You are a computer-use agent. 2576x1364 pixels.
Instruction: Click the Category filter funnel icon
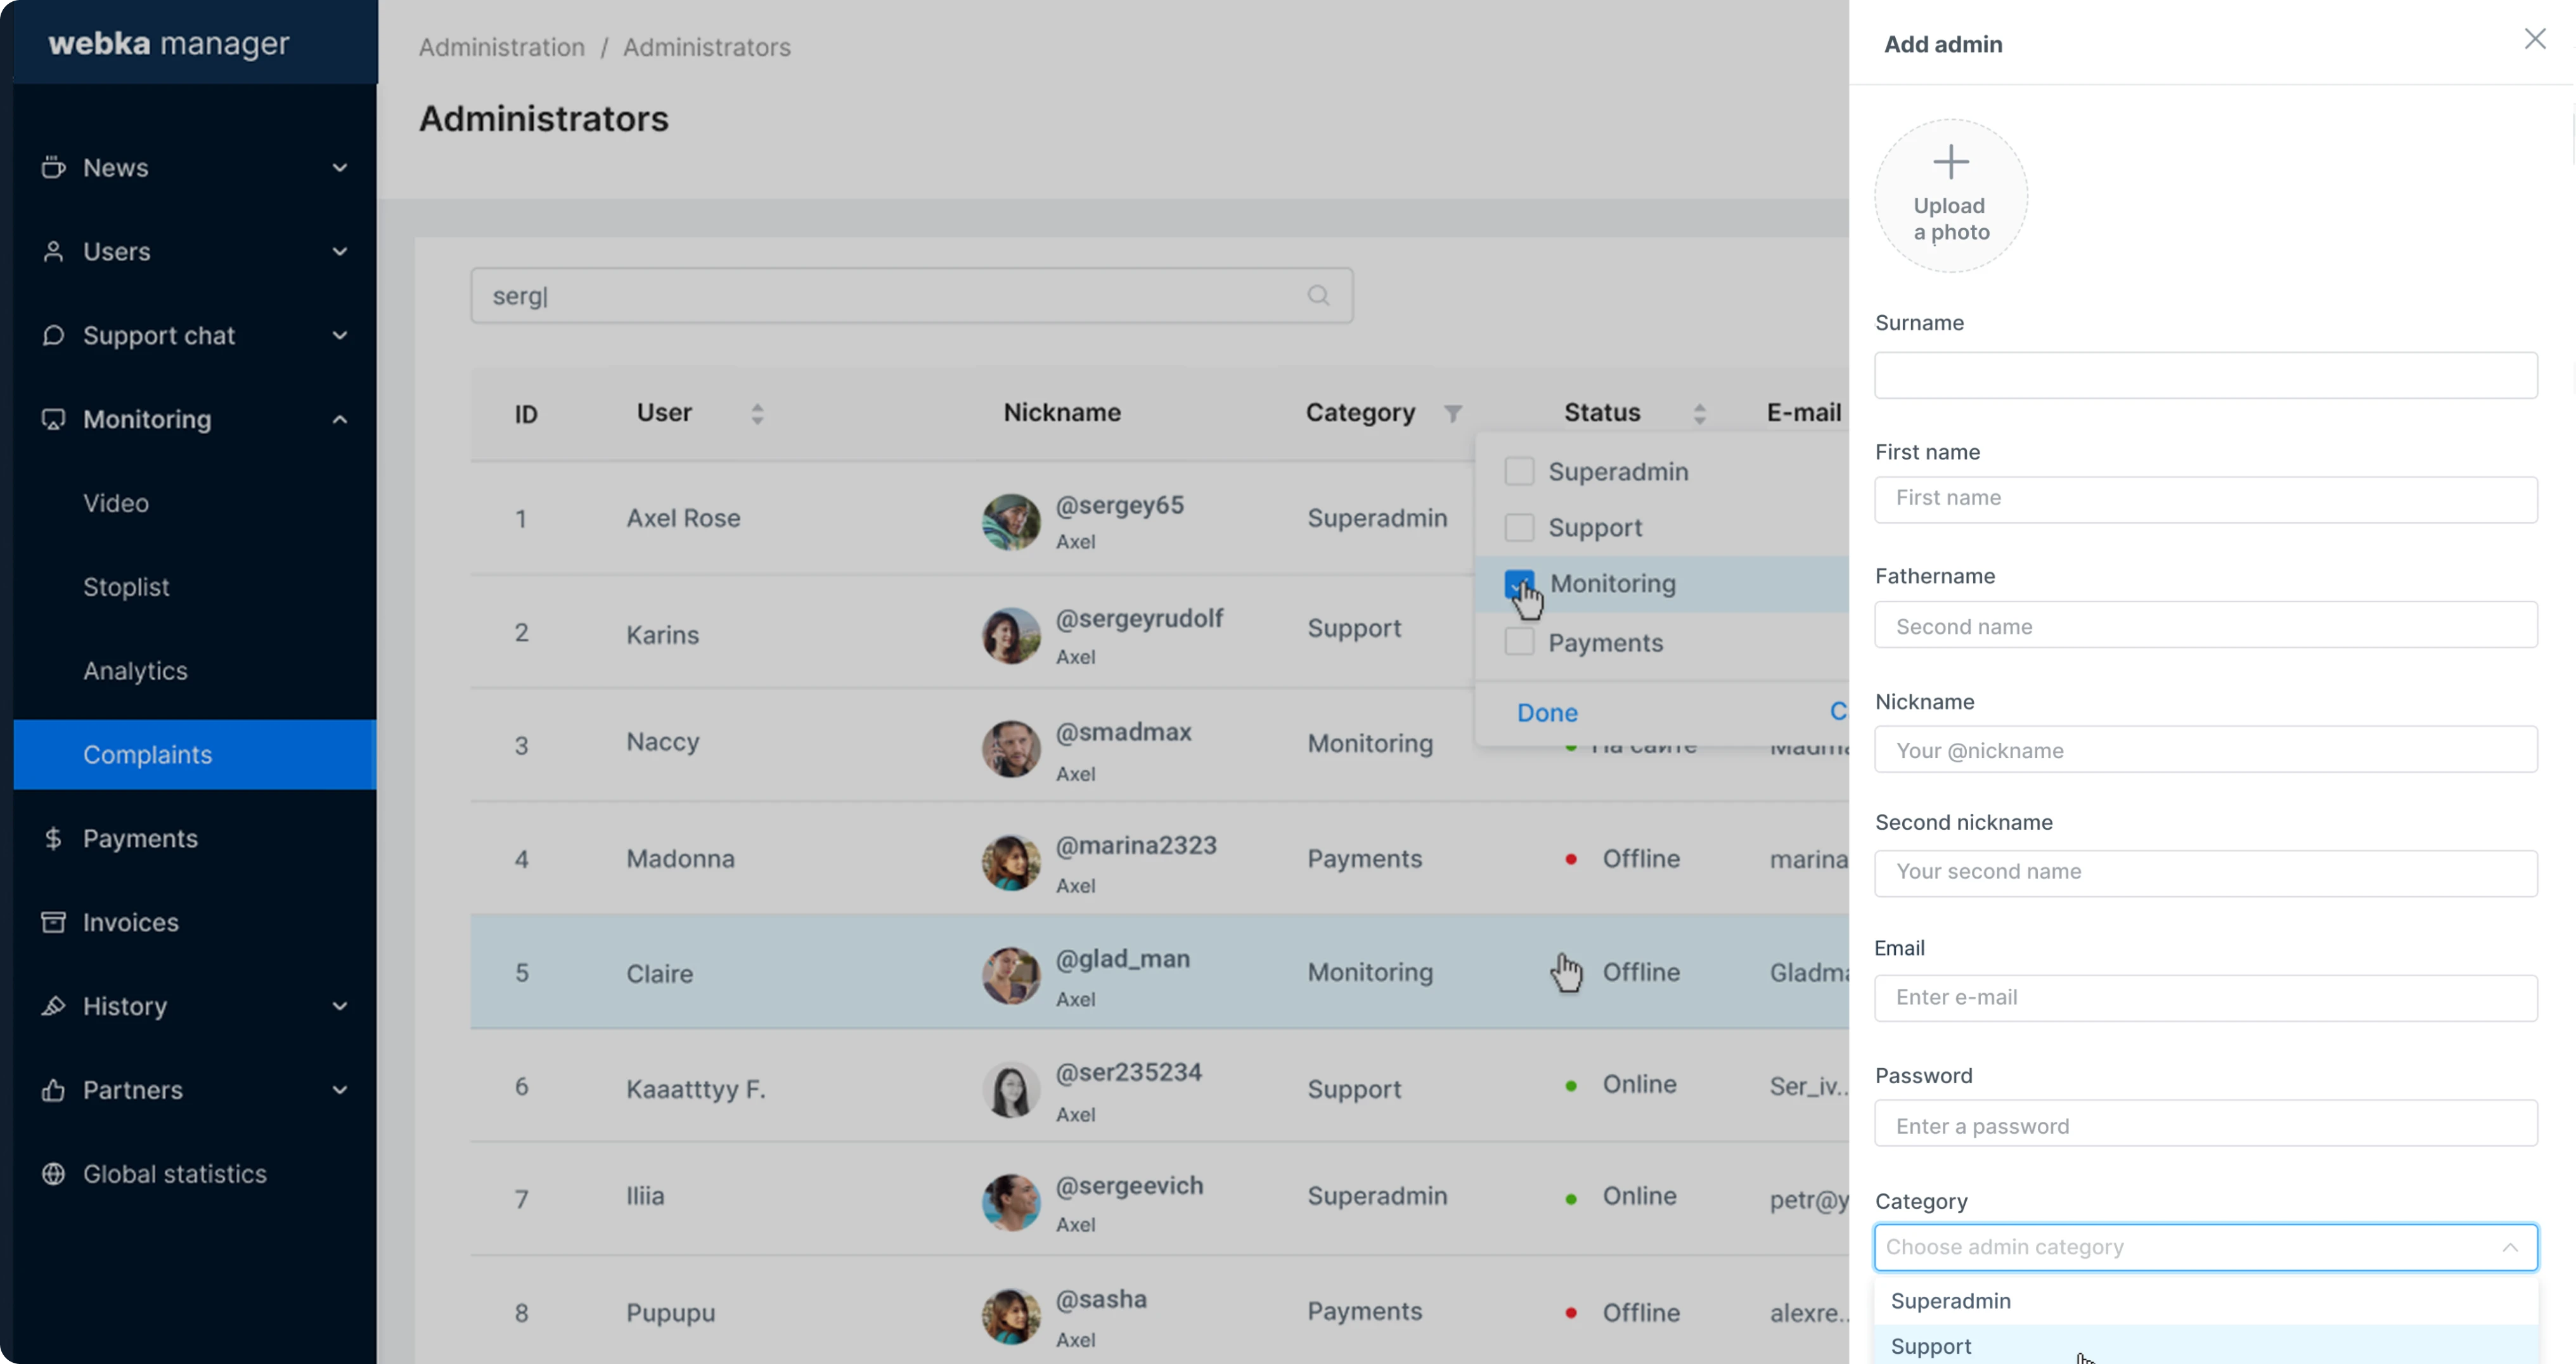pos(1453,413)
